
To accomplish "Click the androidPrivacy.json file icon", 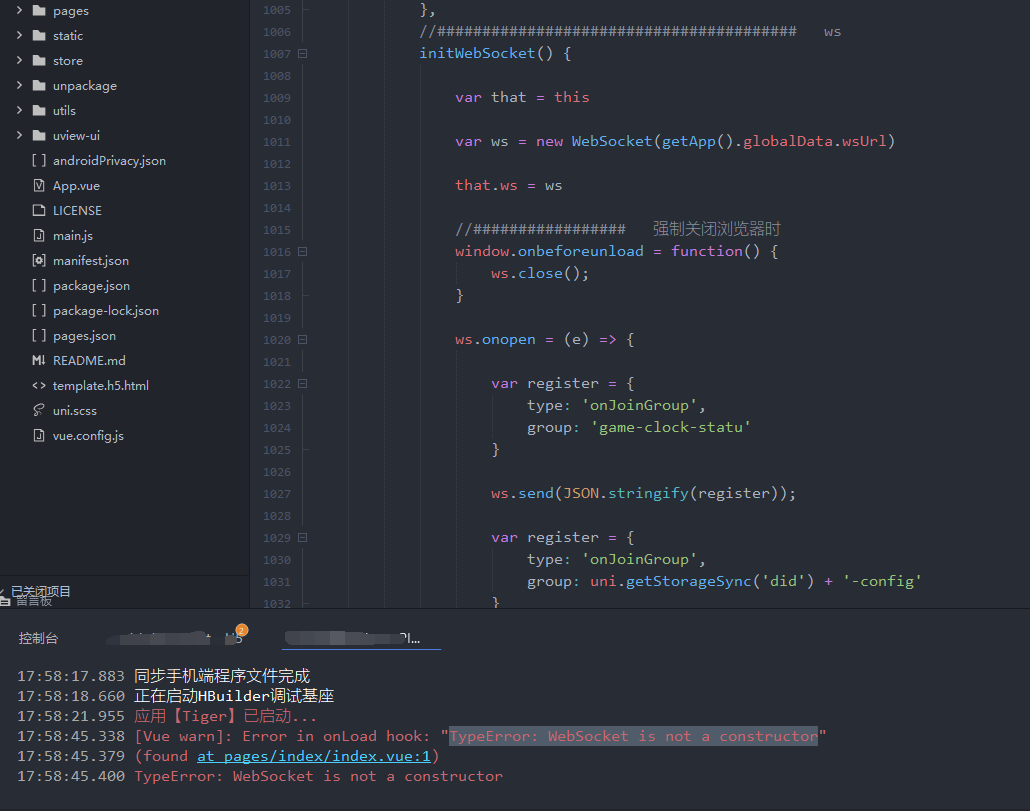I will [x=41, y=160].
